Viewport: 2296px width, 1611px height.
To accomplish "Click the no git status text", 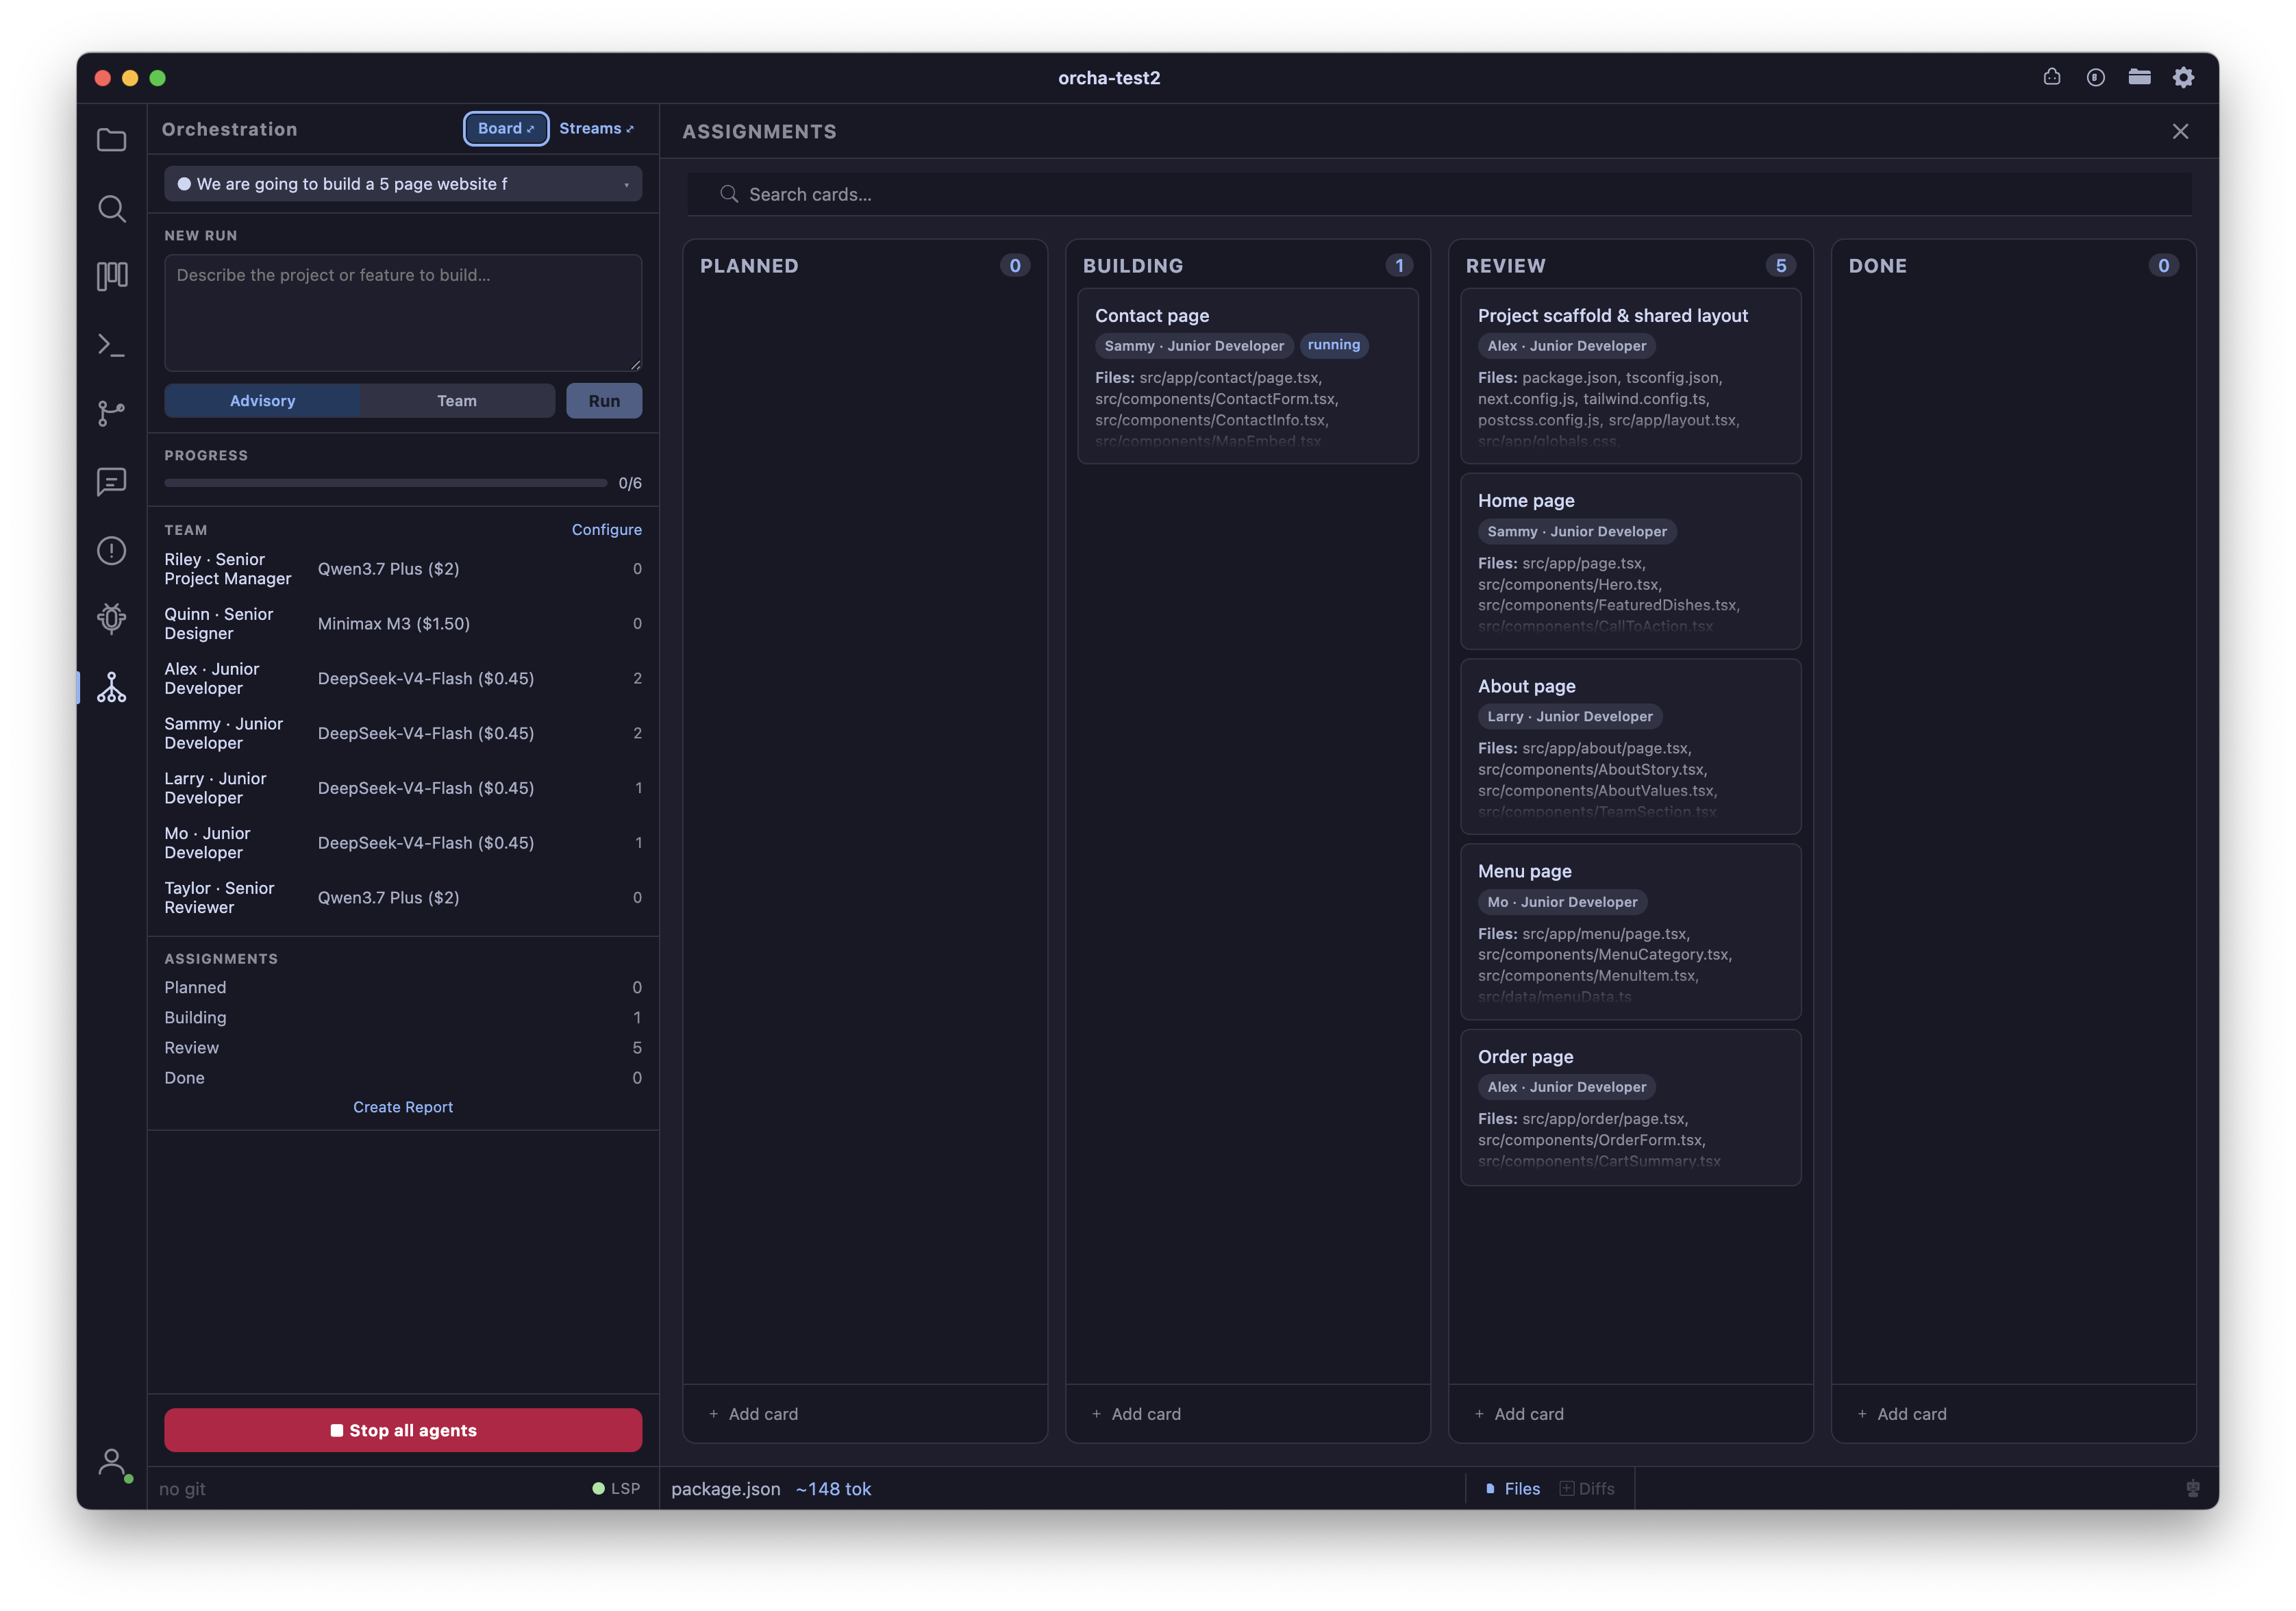I will [182, 1488].
